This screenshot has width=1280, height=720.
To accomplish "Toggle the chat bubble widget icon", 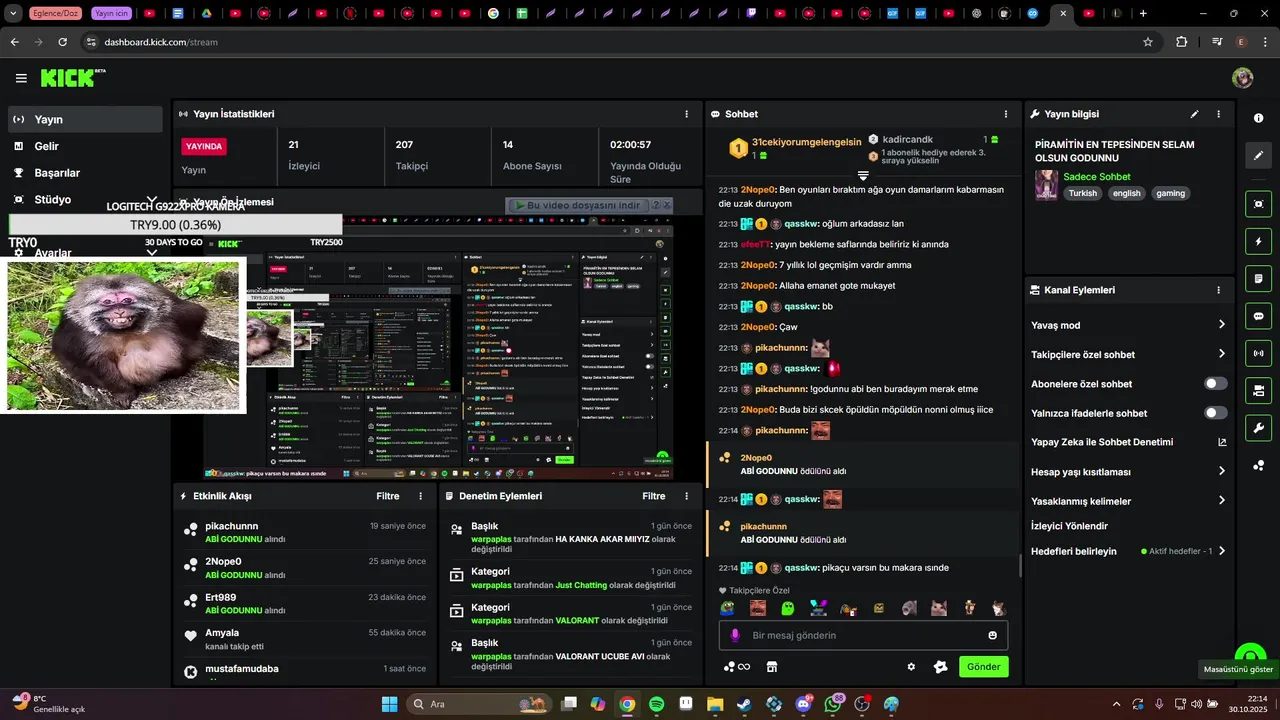I will tap(1258, 316).
